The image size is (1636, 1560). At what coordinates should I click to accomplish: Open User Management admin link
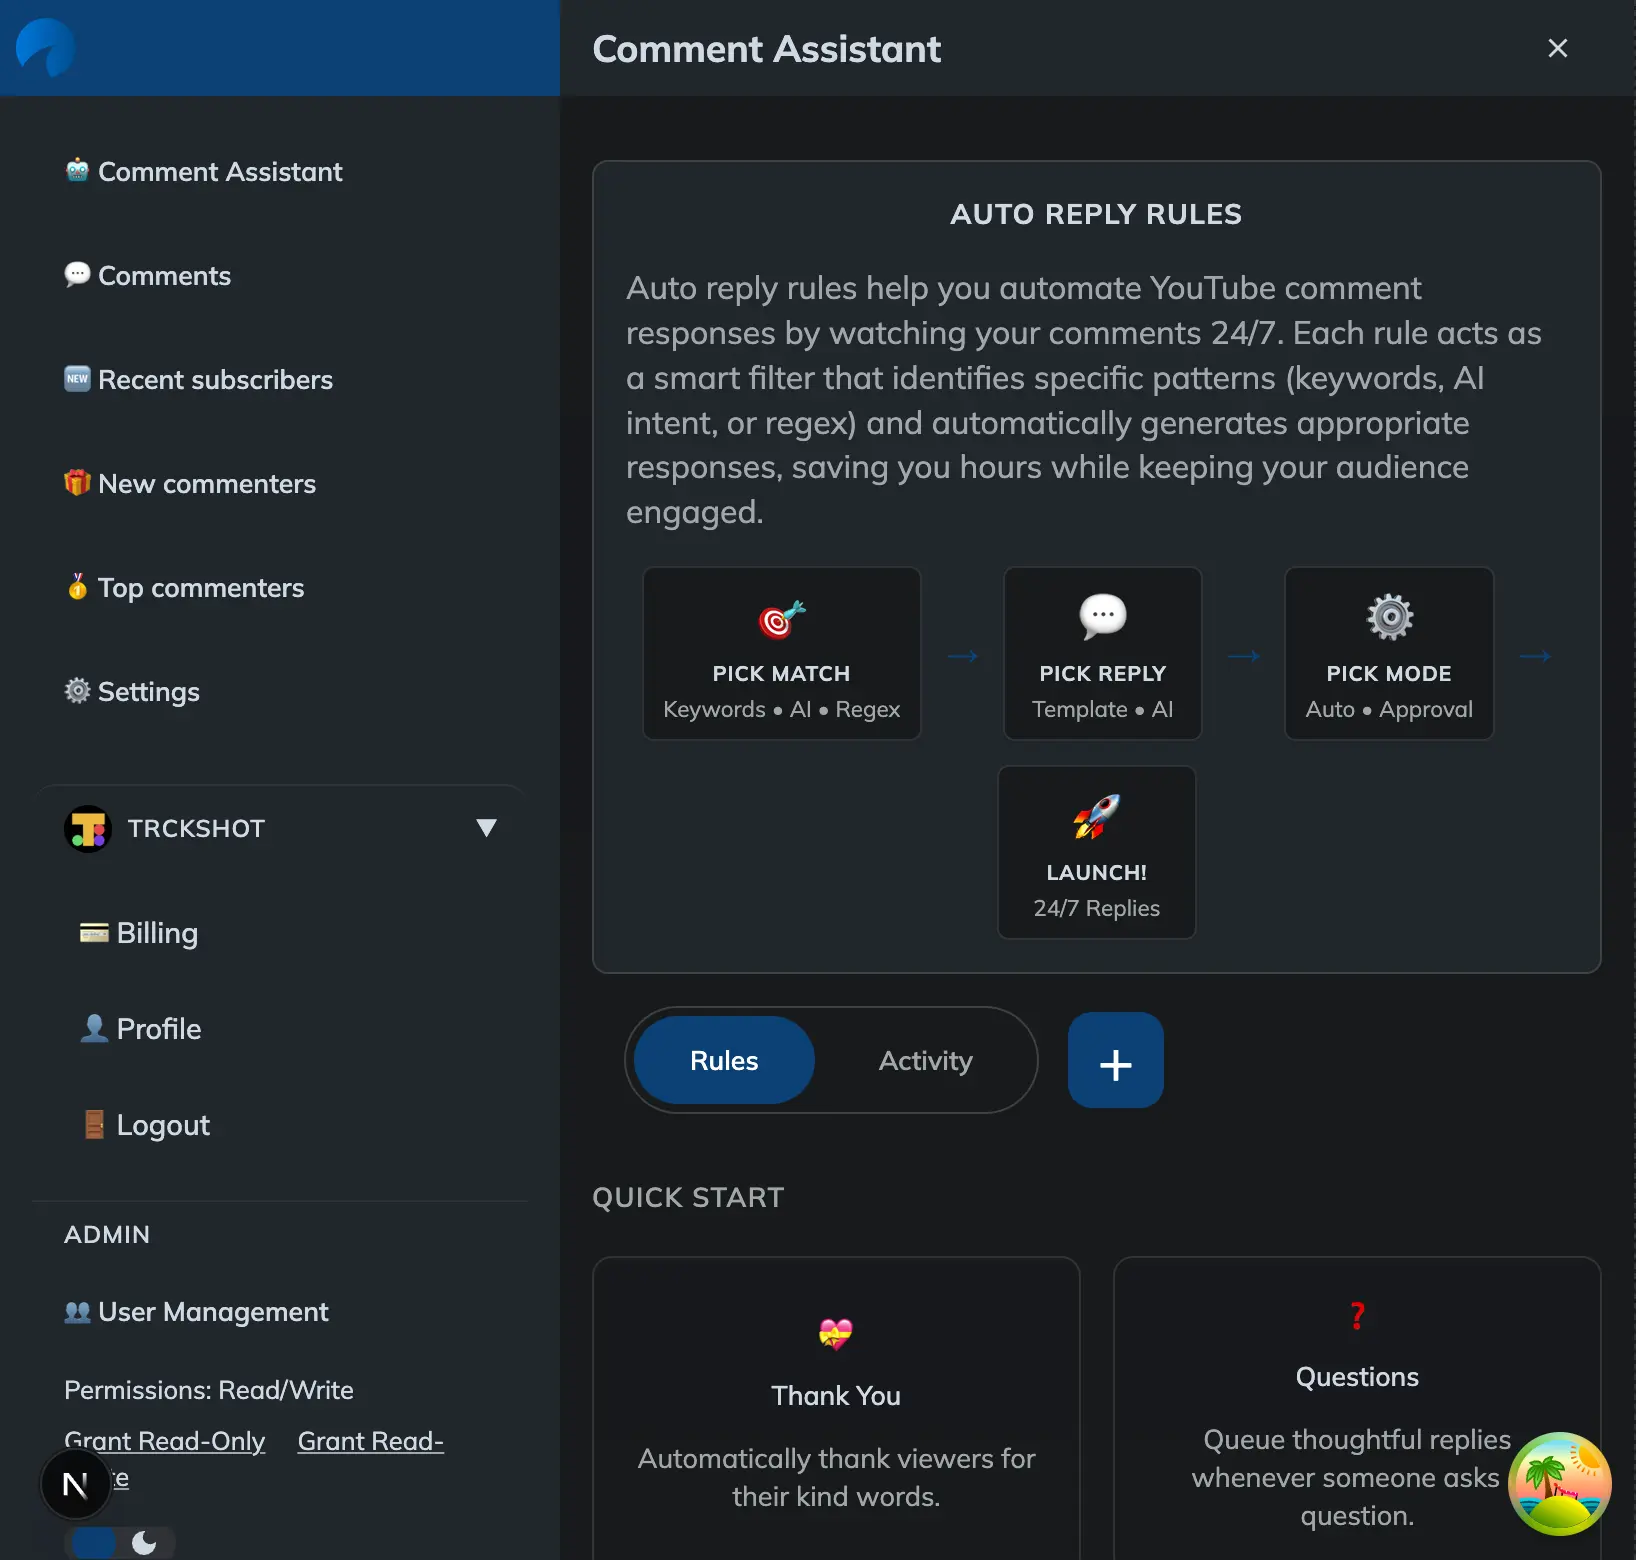(212, 1312)
